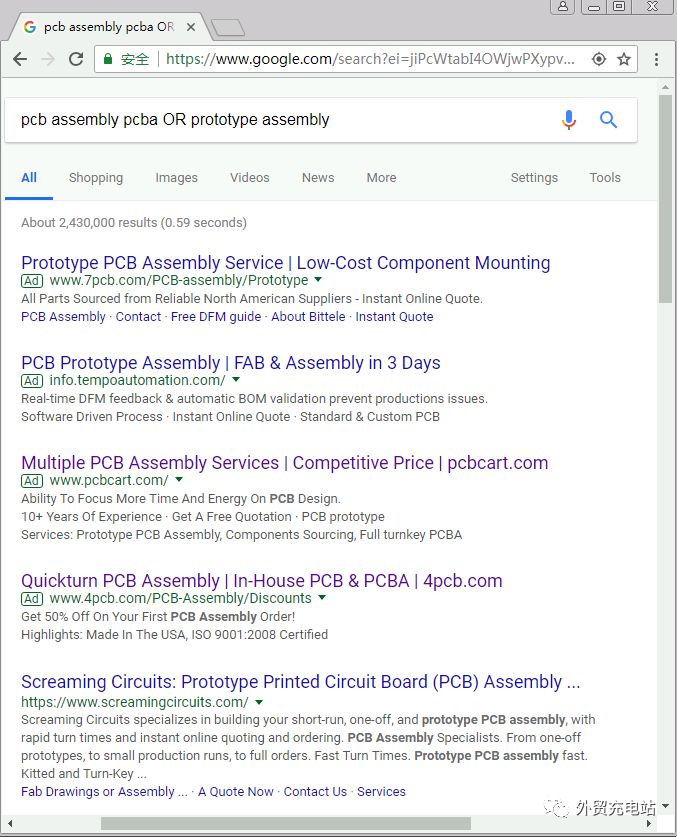Switch to the Shopping results tab
This screenshot has width=677, height=837.
point(96,178)
